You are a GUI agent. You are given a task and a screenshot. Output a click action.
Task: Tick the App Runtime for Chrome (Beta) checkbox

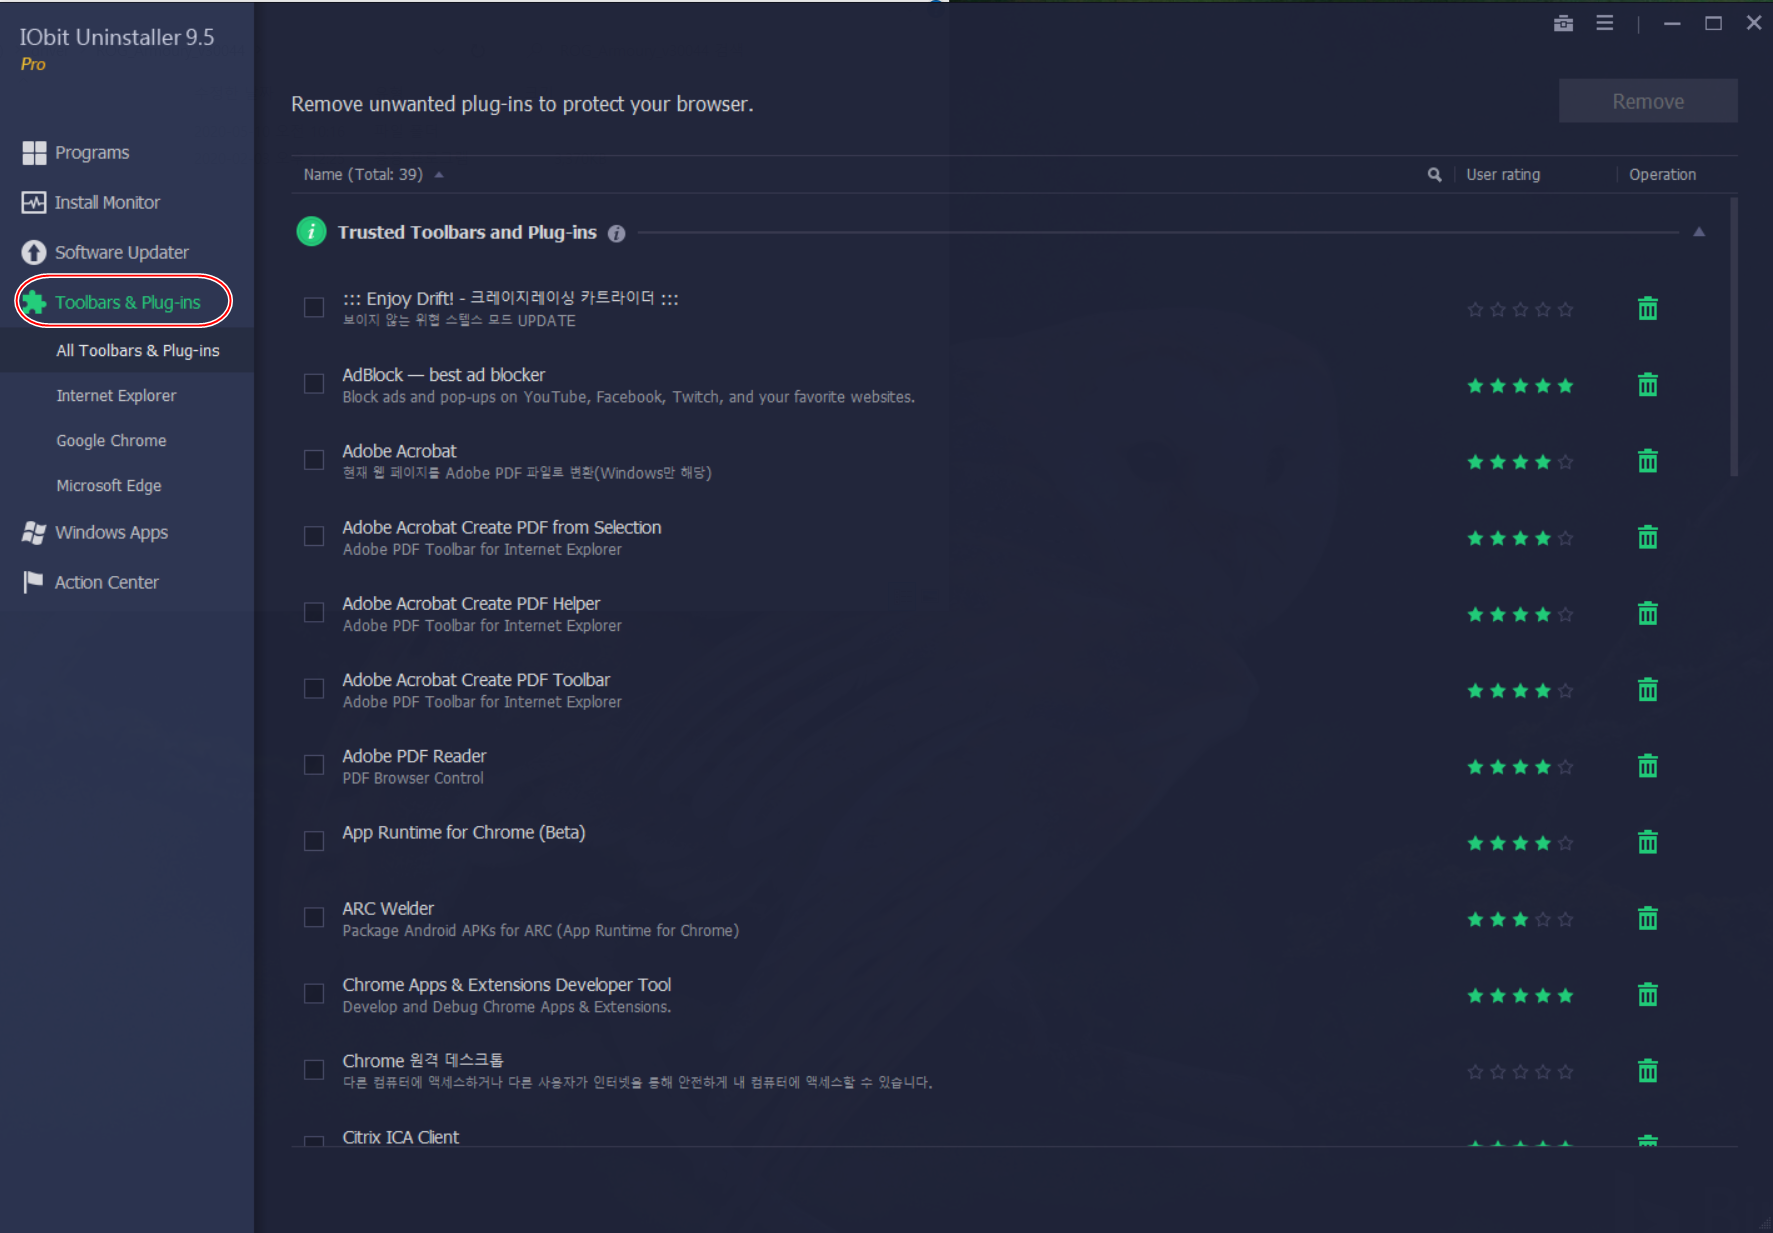[314, 841]
